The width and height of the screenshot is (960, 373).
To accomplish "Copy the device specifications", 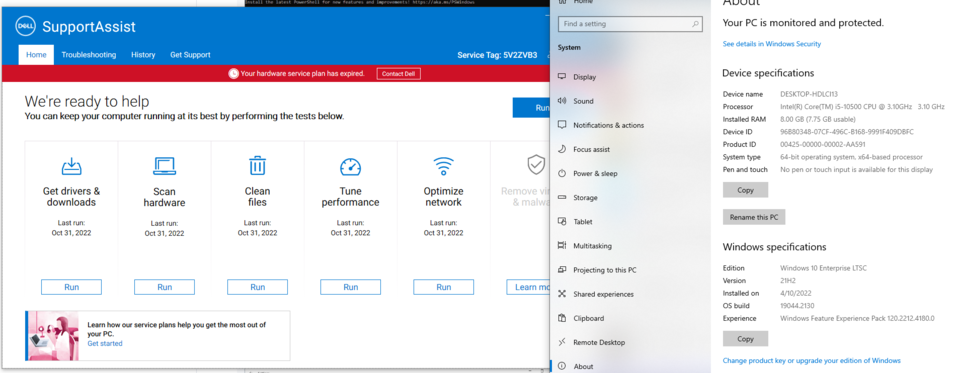I will (745, 190).
